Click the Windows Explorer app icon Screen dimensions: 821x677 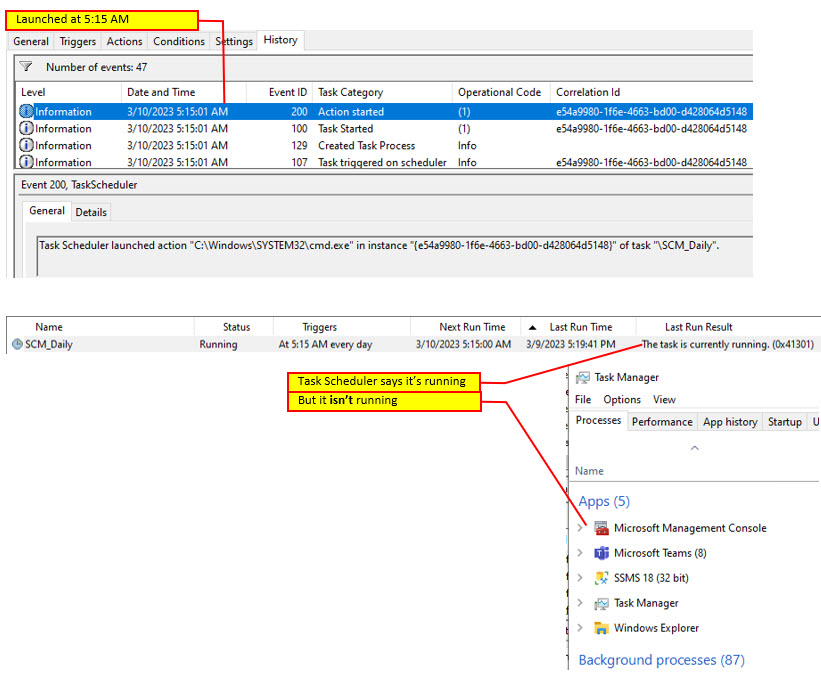(x=600, y=629)
